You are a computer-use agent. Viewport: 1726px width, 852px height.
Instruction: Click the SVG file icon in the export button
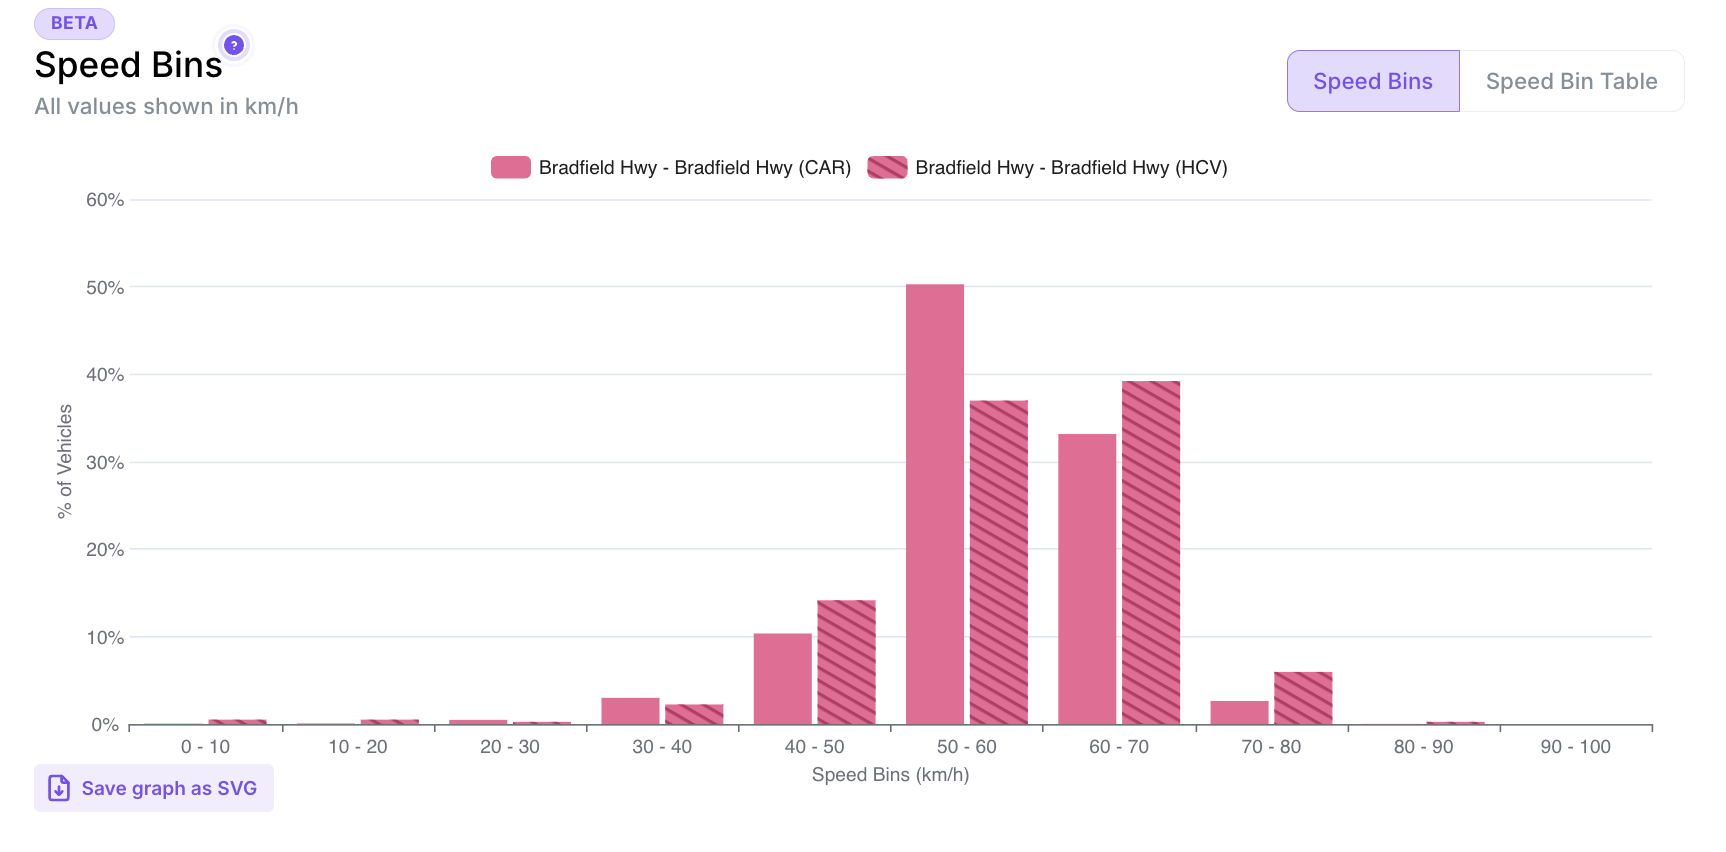[59, 788]
